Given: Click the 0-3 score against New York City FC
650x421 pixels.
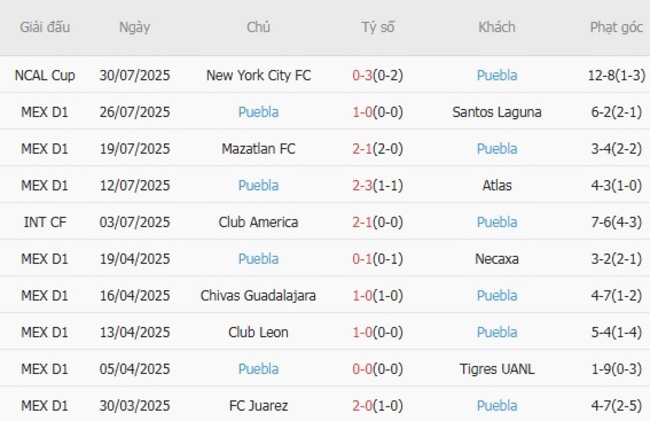Looking at the screenshot, I should pos(362,75).
